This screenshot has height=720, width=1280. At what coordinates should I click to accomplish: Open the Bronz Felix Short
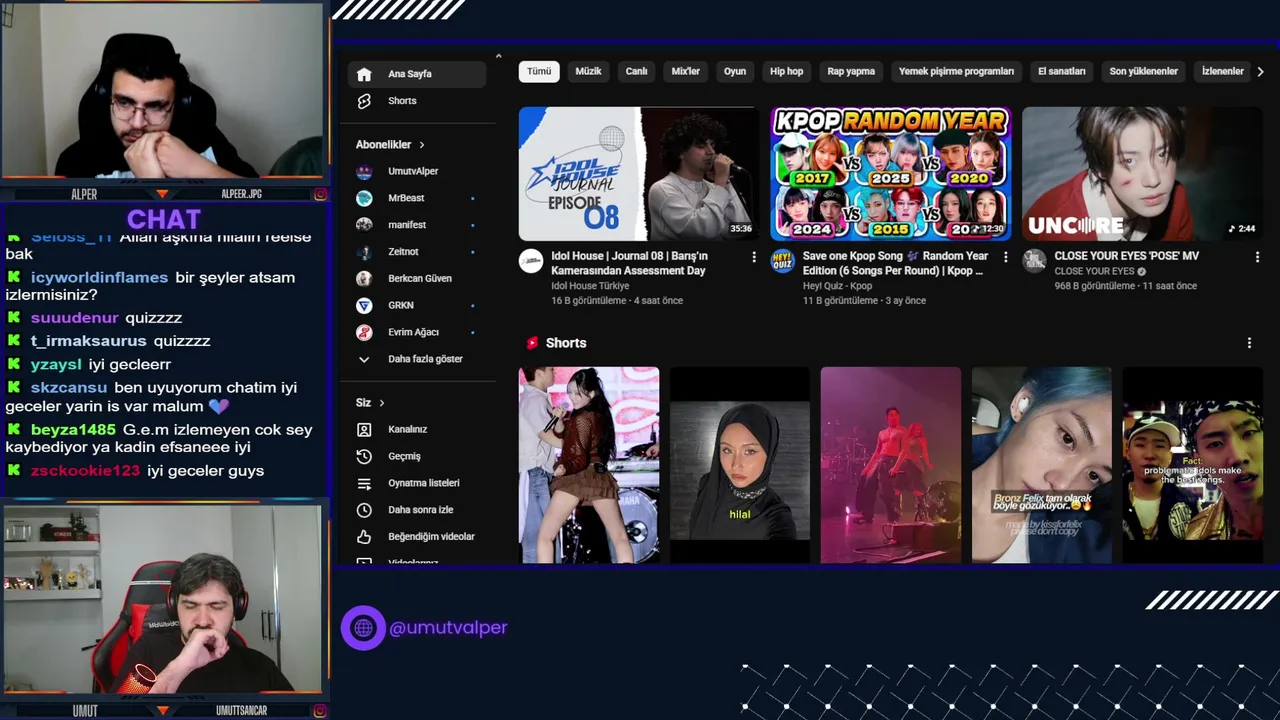[1041, 465]
